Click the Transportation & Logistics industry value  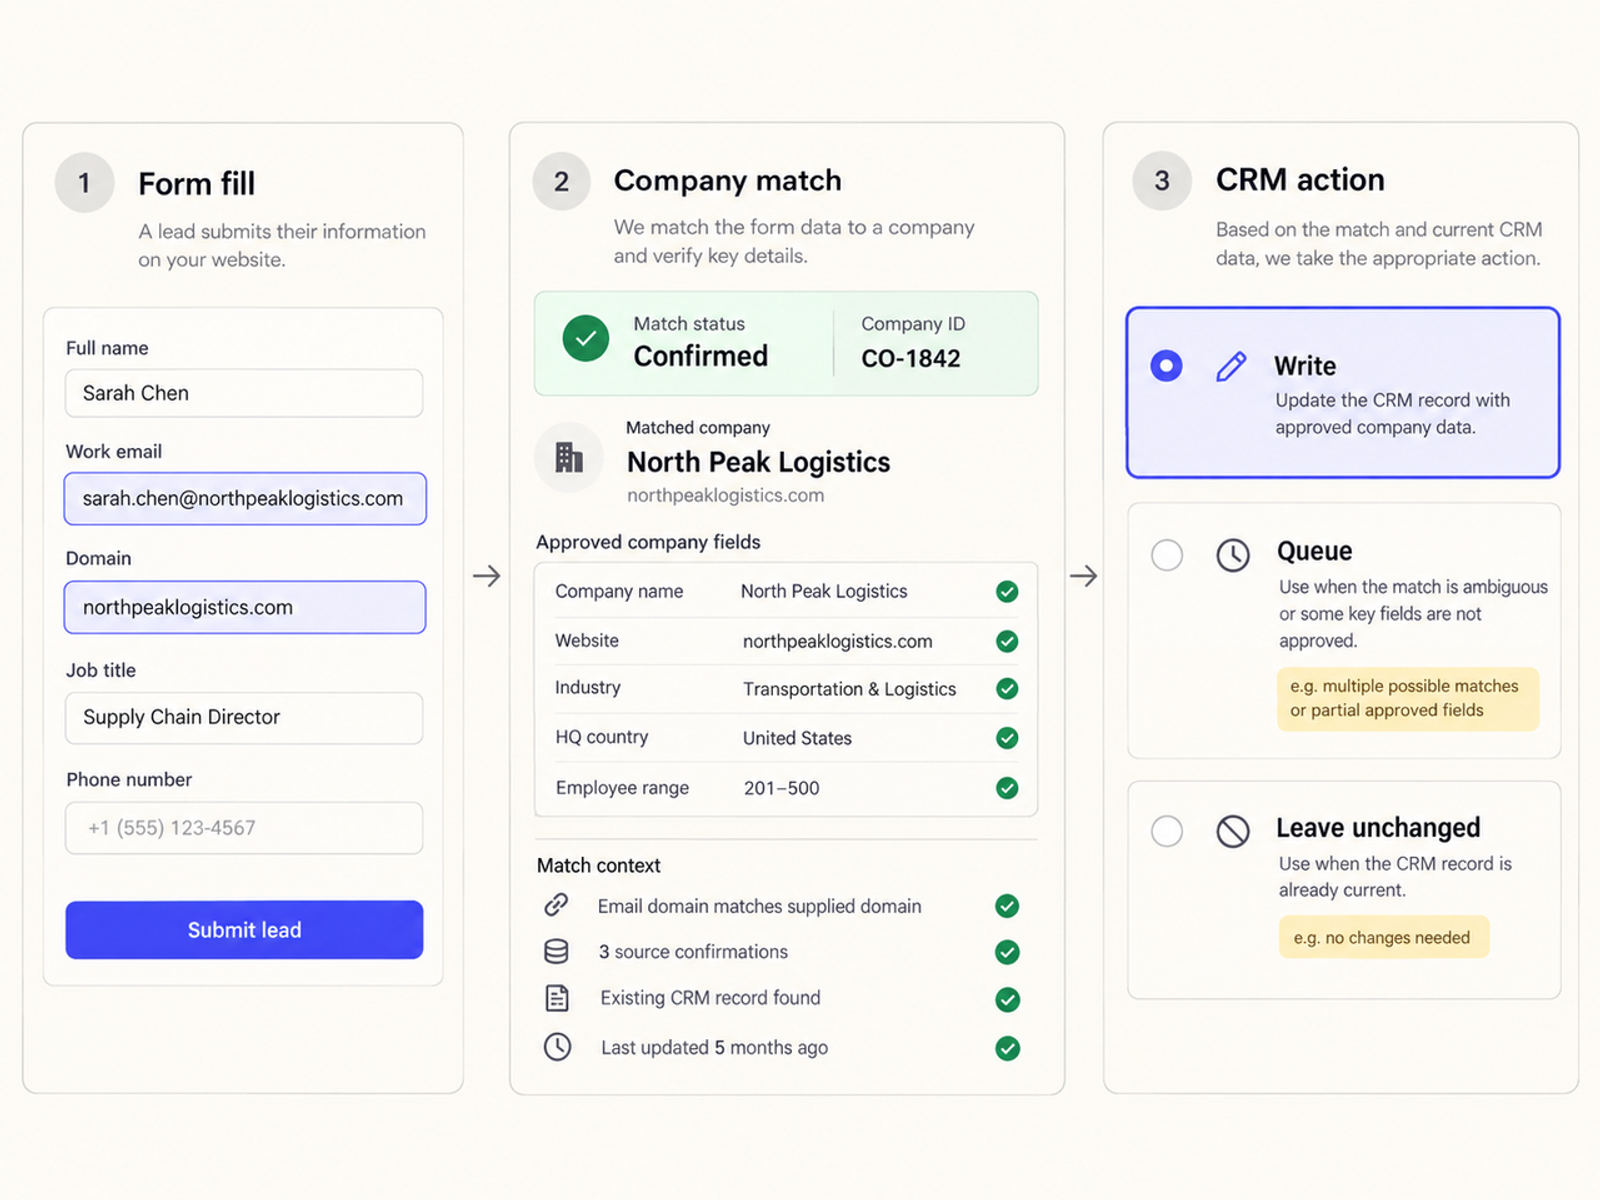pyautogui.click(x=849, y=689)
